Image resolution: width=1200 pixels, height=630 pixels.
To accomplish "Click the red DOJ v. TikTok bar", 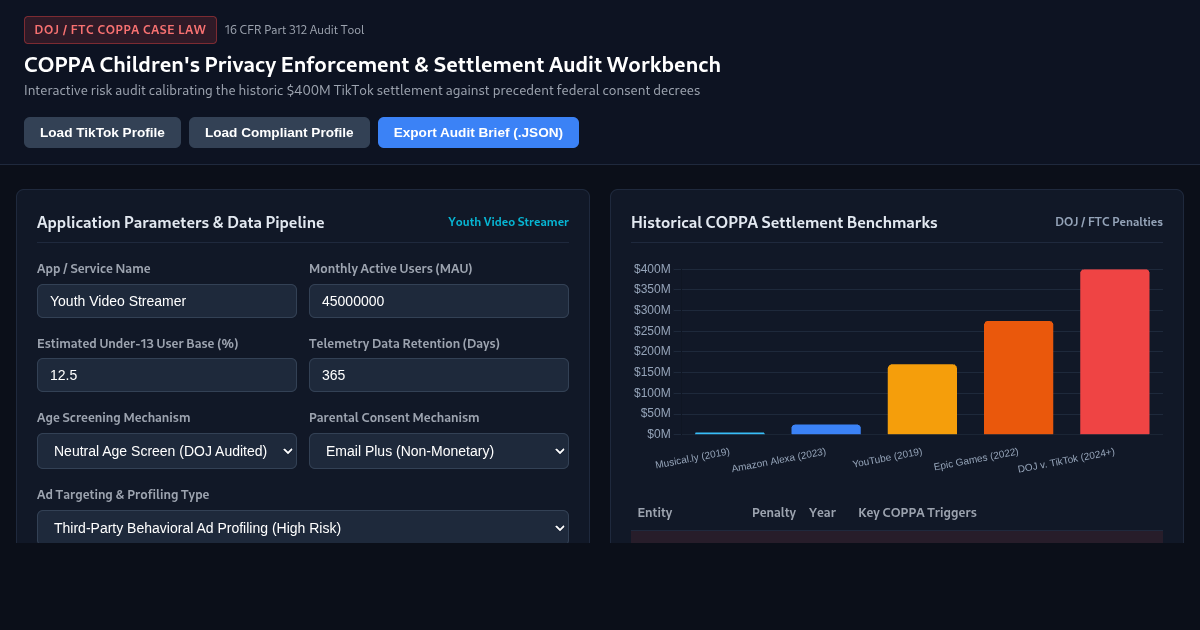I will 1114,352.
